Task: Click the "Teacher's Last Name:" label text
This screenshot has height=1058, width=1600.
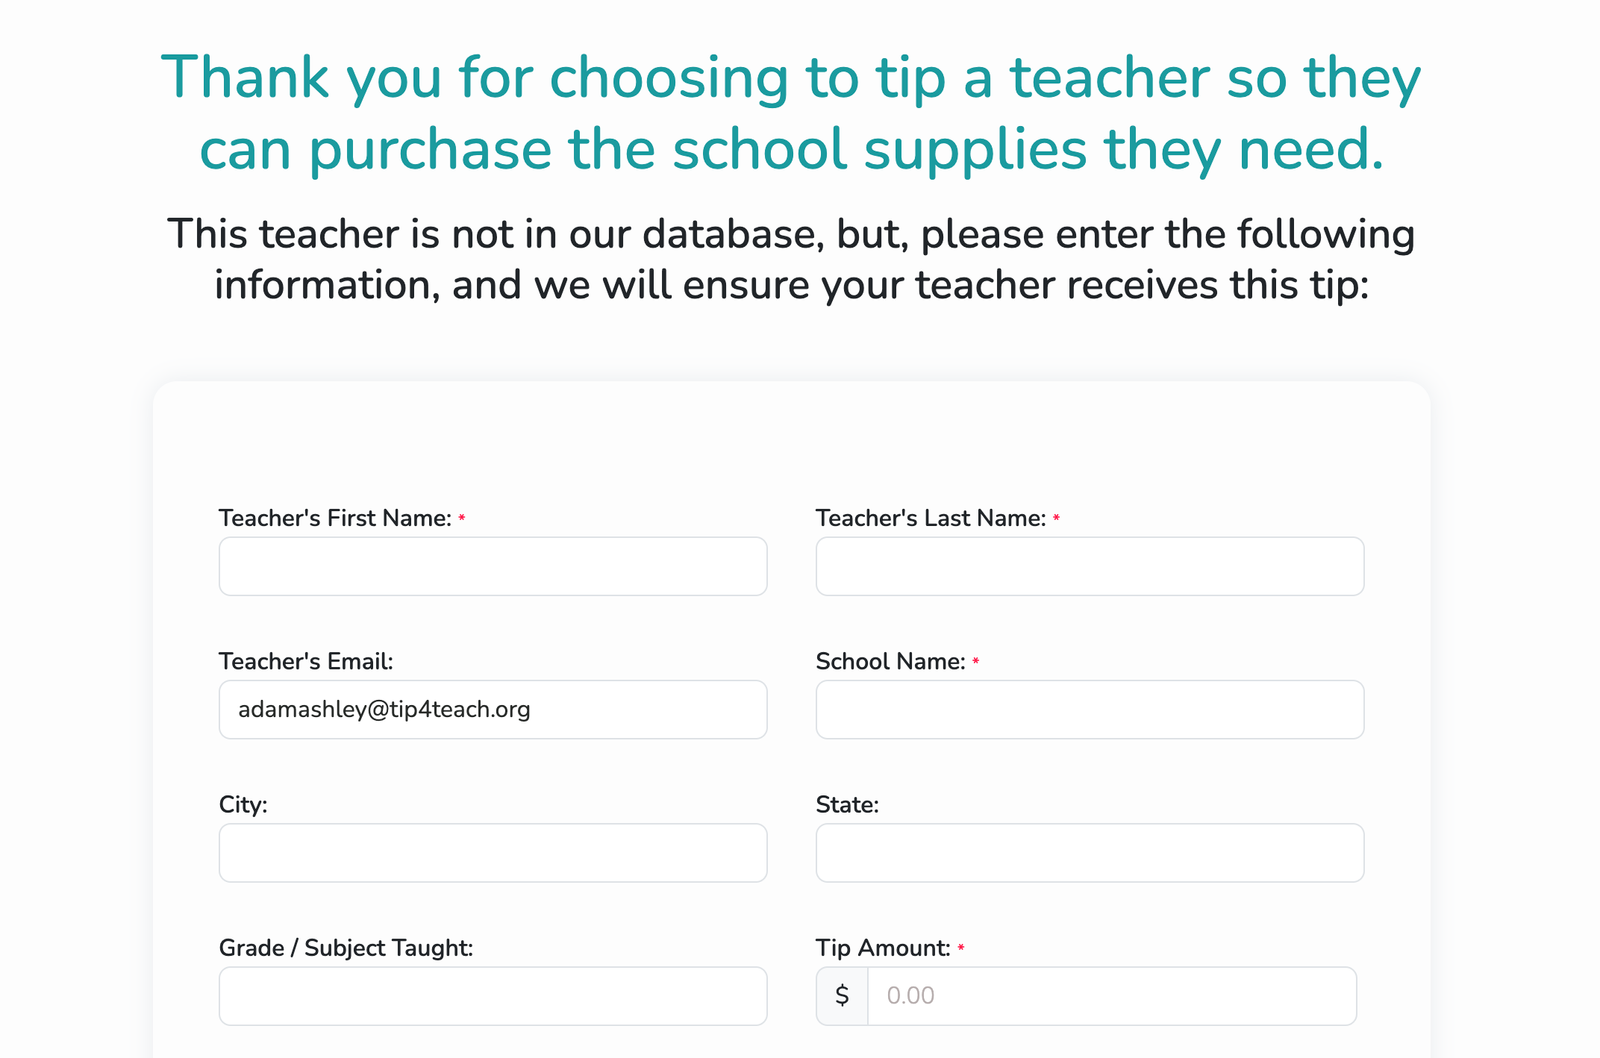Action: point(930,518)
